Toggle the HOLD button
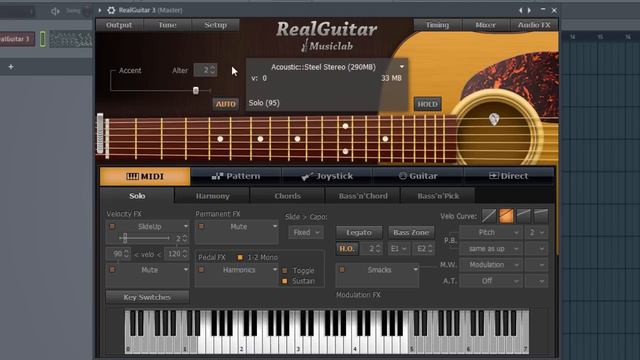640x360 pixels. coord(427,104)
